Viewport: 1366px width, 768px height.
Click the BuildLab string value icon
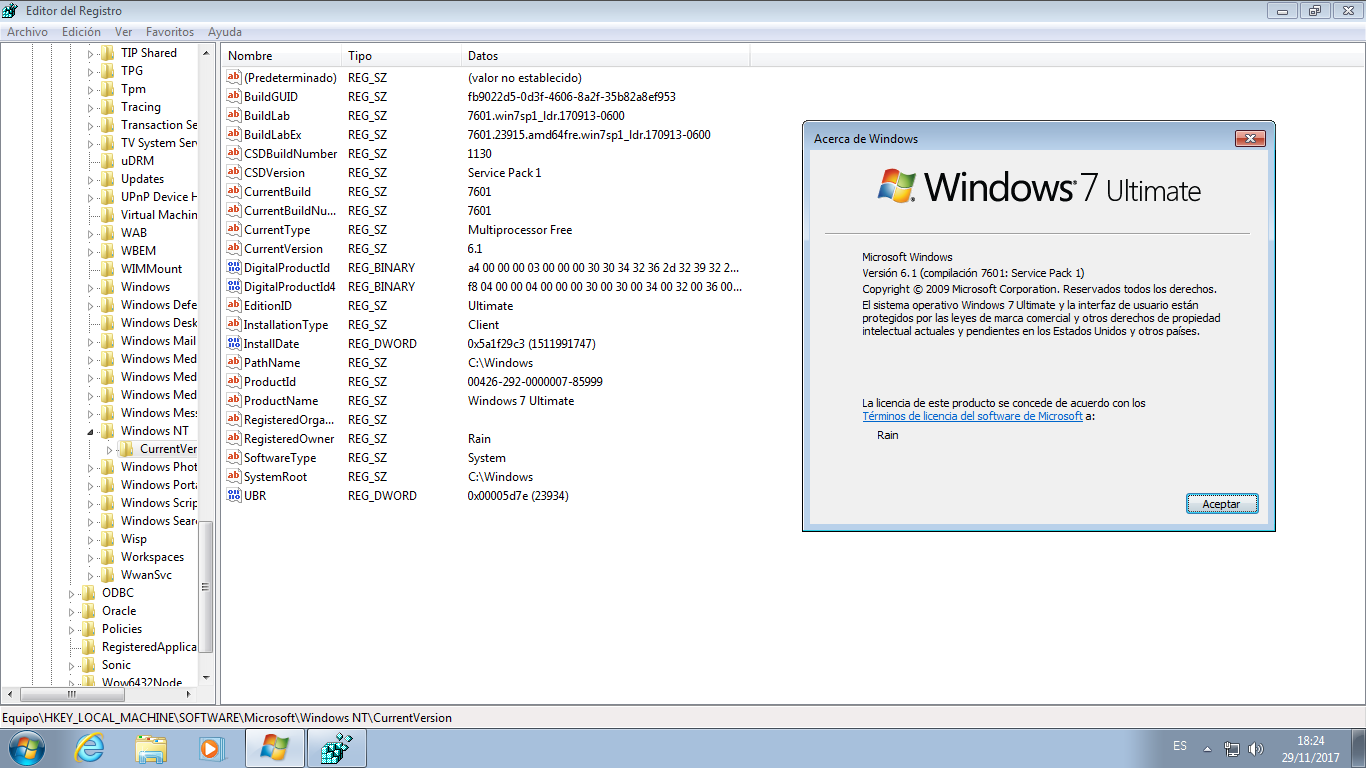coord(234,116)
